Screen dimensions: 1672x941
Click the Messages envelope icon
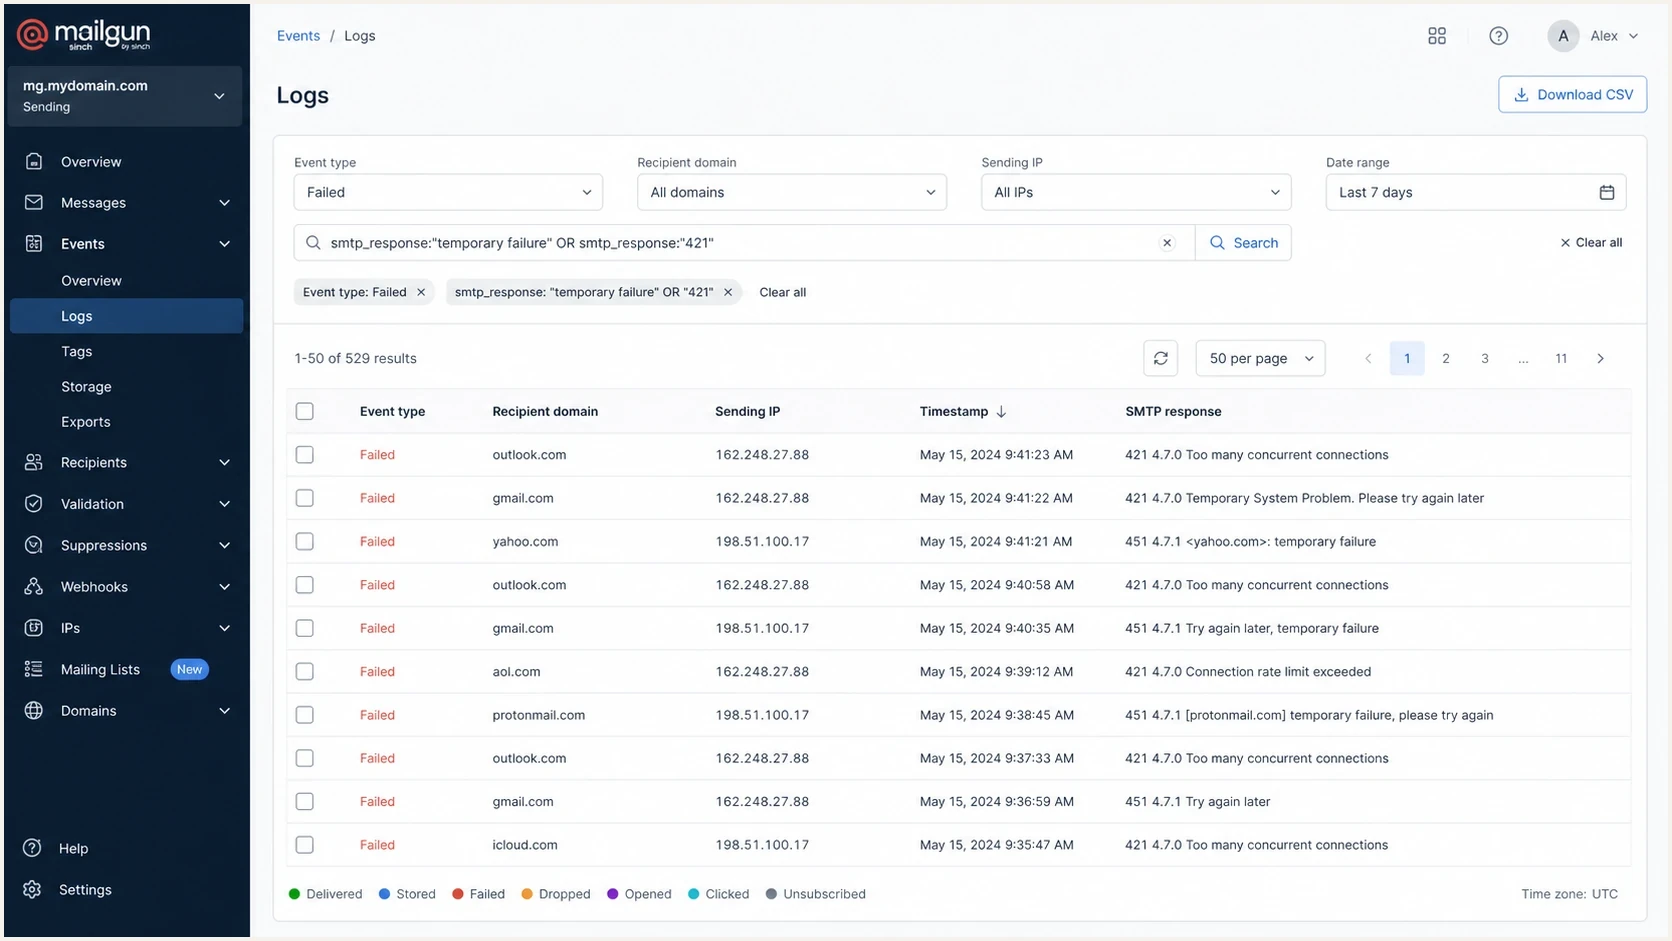(x=34, y=202)
